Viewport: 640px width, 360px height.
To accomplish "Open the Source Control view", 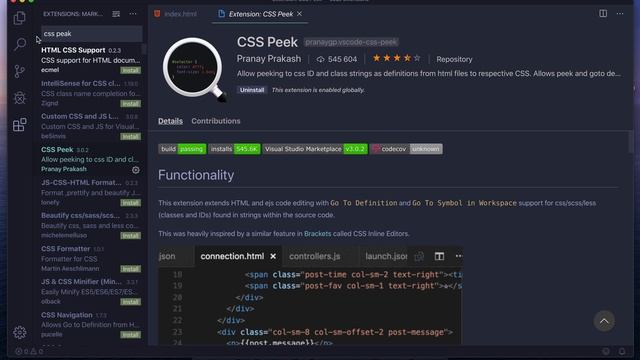I will 19,71.
